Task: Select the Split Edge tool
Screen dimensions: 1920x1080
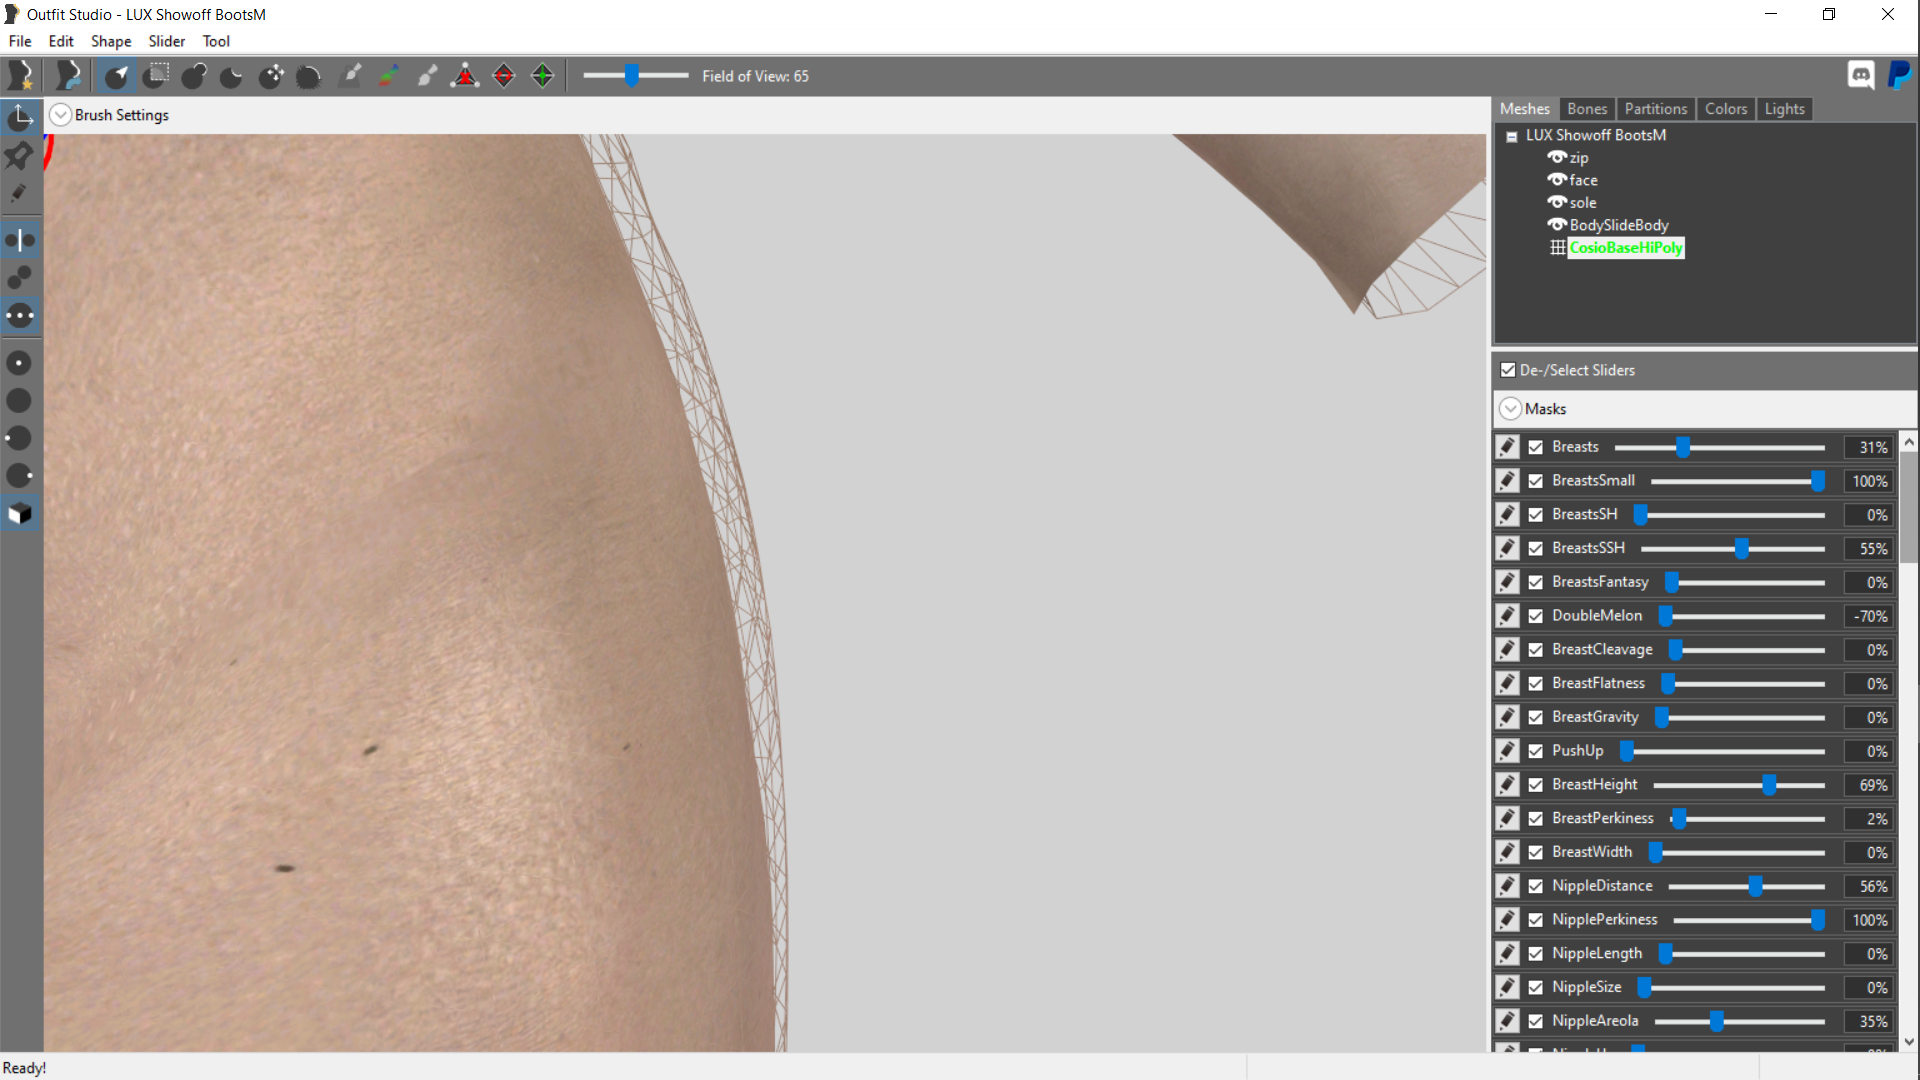Action: point(543,76)
